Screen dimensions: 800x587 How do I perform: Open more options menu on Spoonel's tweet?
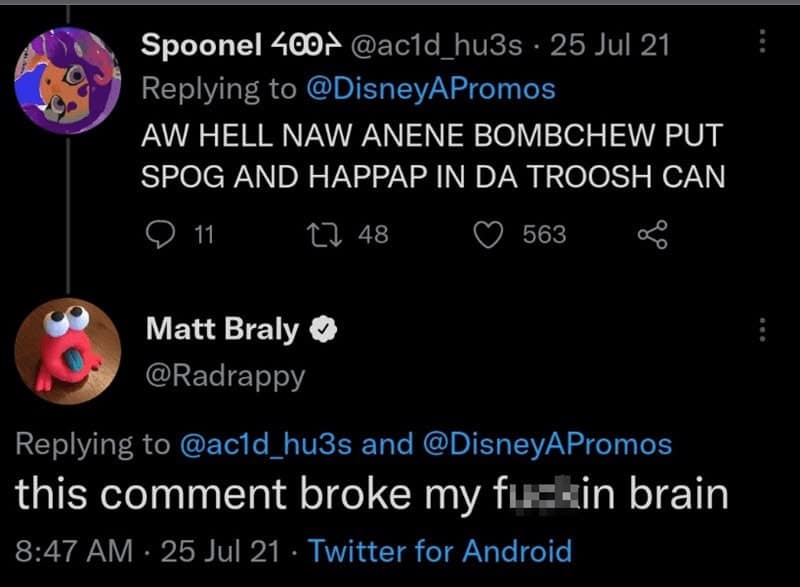coord(762,43)
